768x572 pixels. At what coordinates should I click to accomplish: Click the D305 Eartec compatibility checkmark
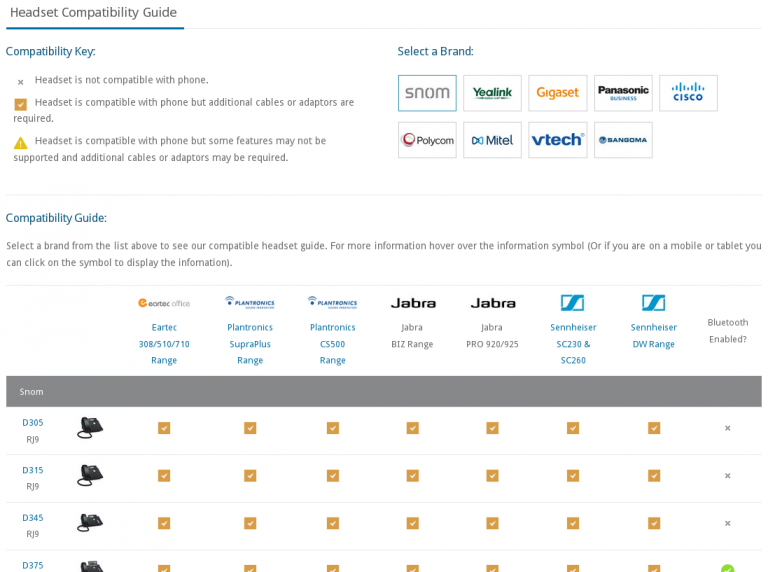pyautogui.click(x=164, y=428)
